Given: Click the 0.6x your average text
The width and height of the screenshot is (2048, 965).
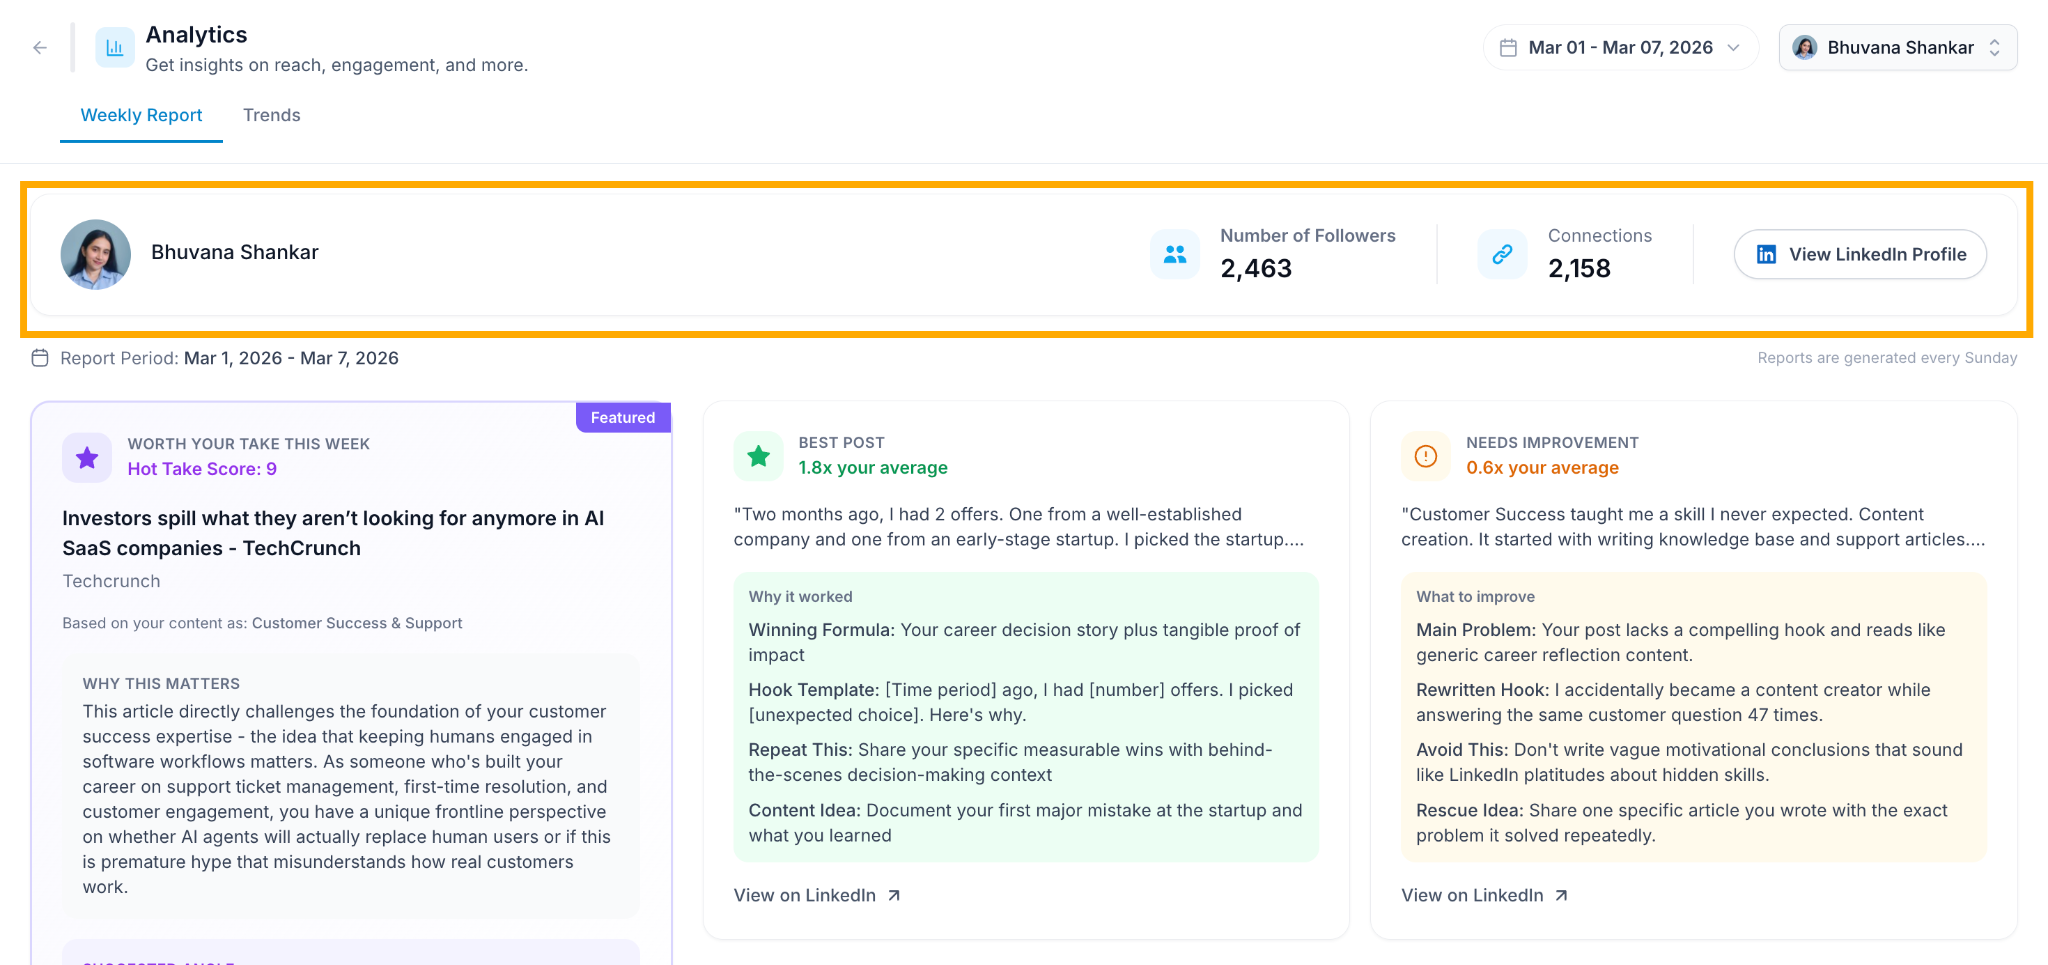Looking at the screenshot, I should click(x=1542, y=468).
